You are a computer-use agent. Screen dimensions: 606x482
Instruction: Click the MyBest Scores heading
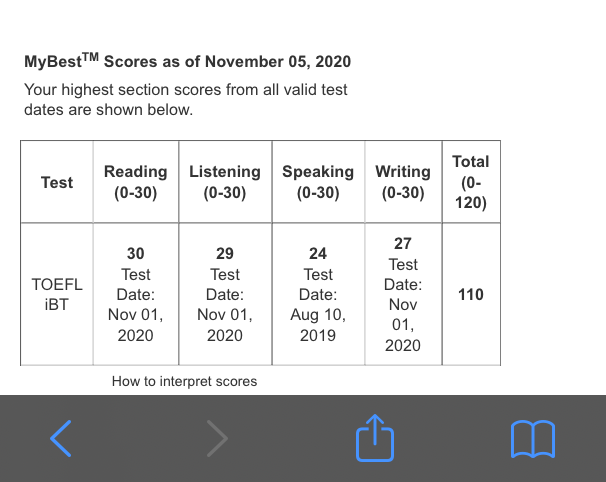pyautogui.click(x=187, y=62)
